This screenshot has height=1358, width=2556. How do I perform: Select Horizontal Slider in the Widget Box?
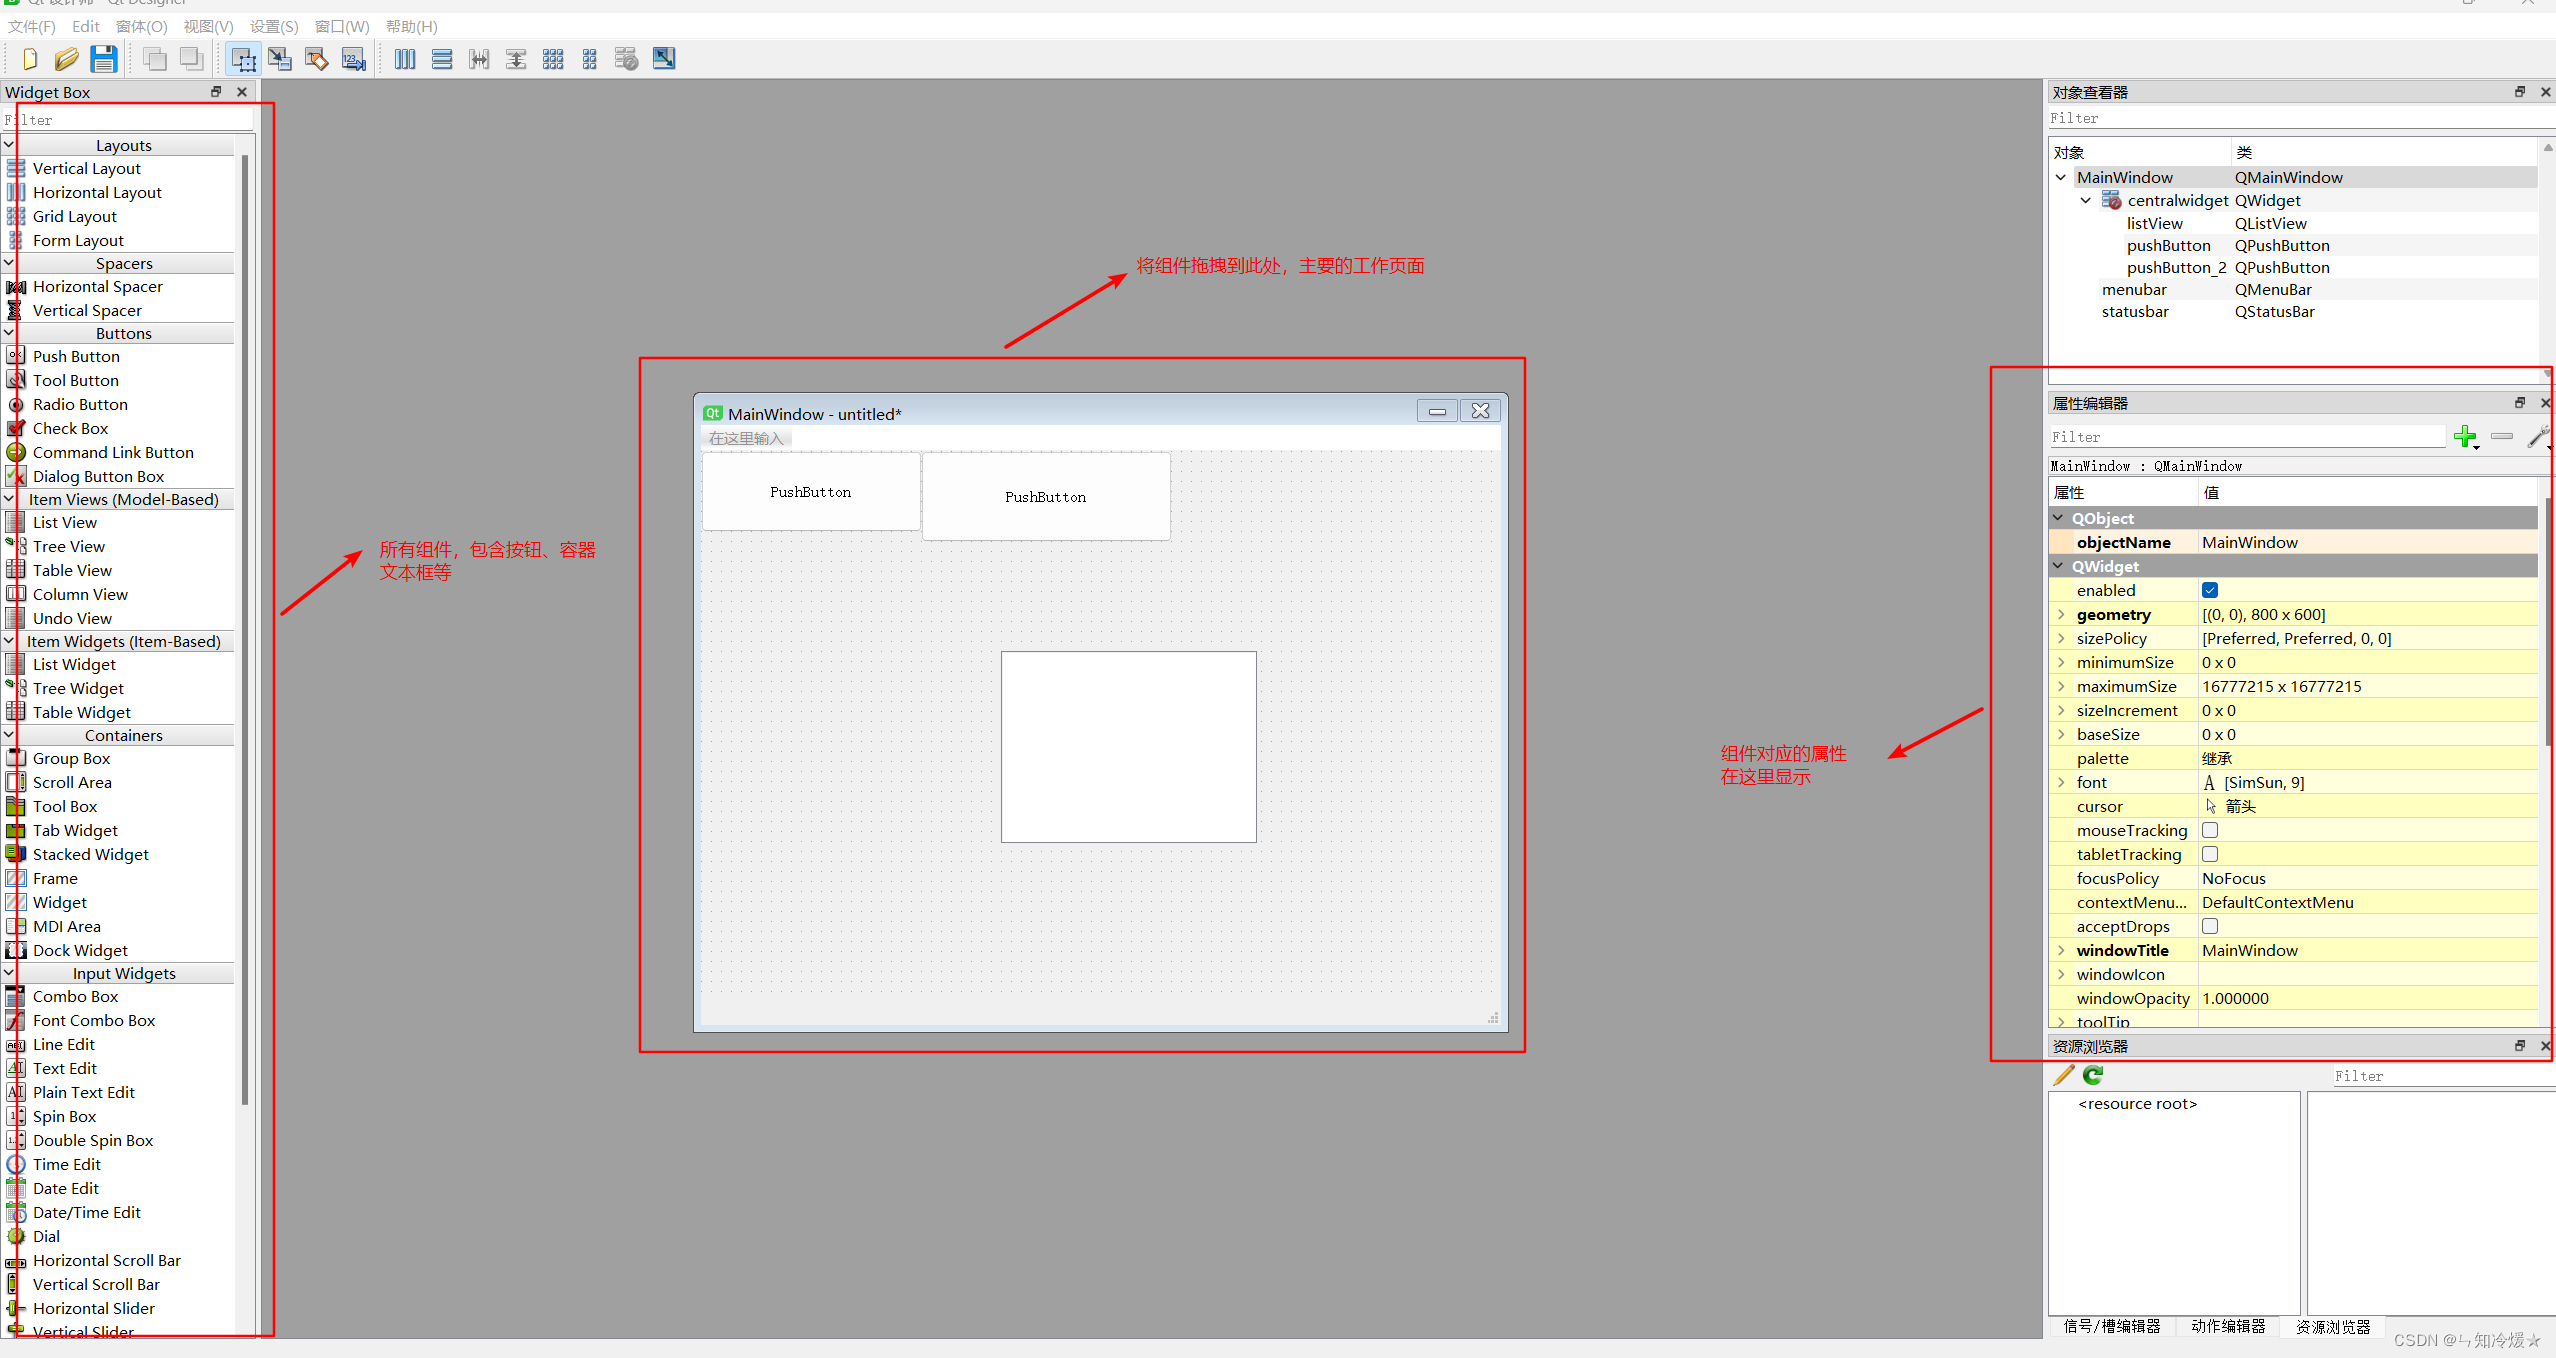pyautogui.click(x=94, y=1308)
